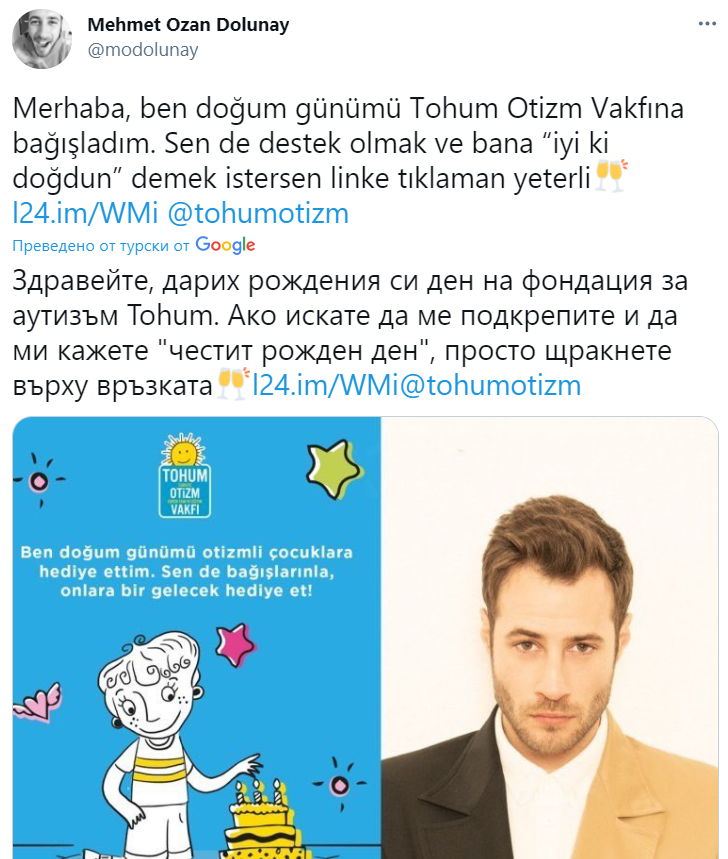Click the Tohum Otizm Vakfı logo
Screen dimensions: 728x859
tap(185, 476)
